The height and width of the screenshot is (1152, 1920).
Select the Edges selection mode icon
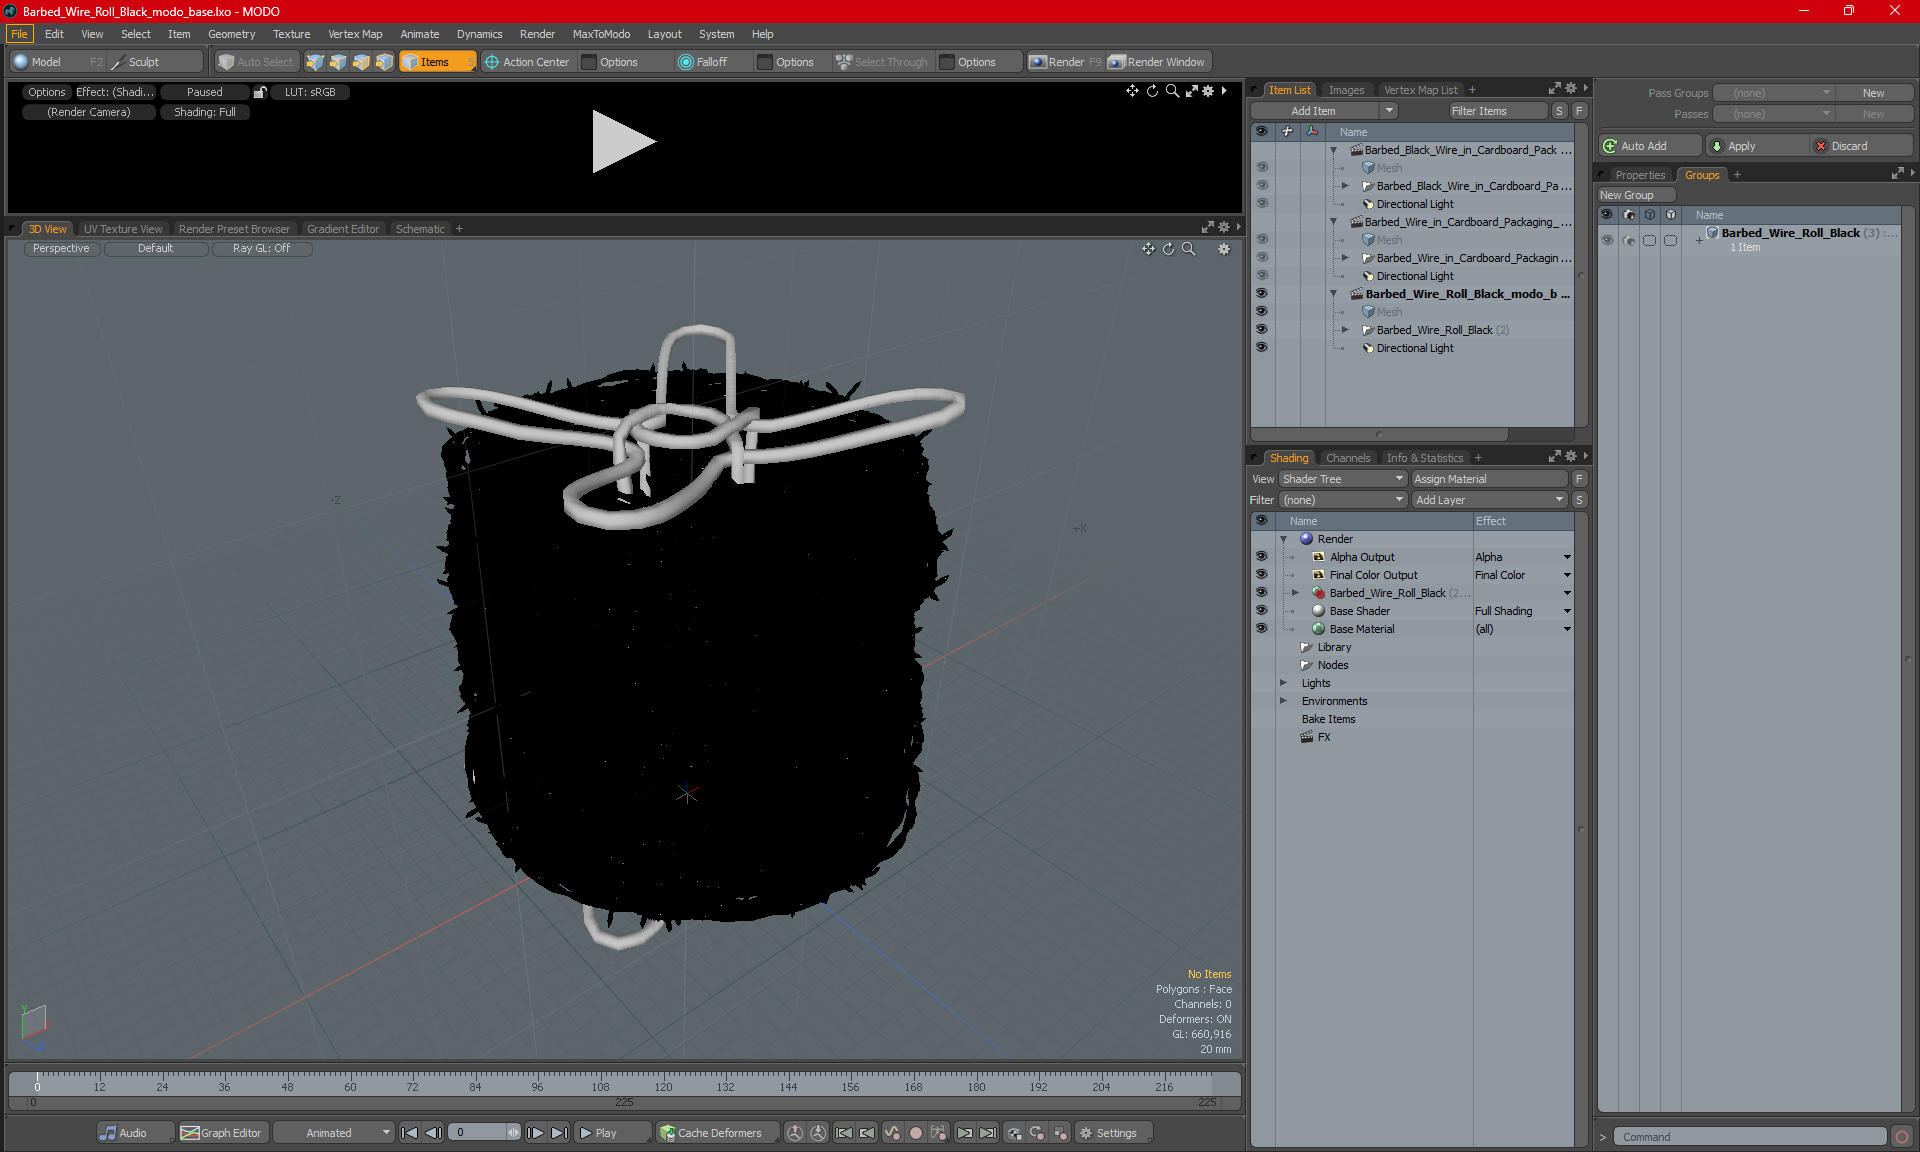(x=338, y=62)
